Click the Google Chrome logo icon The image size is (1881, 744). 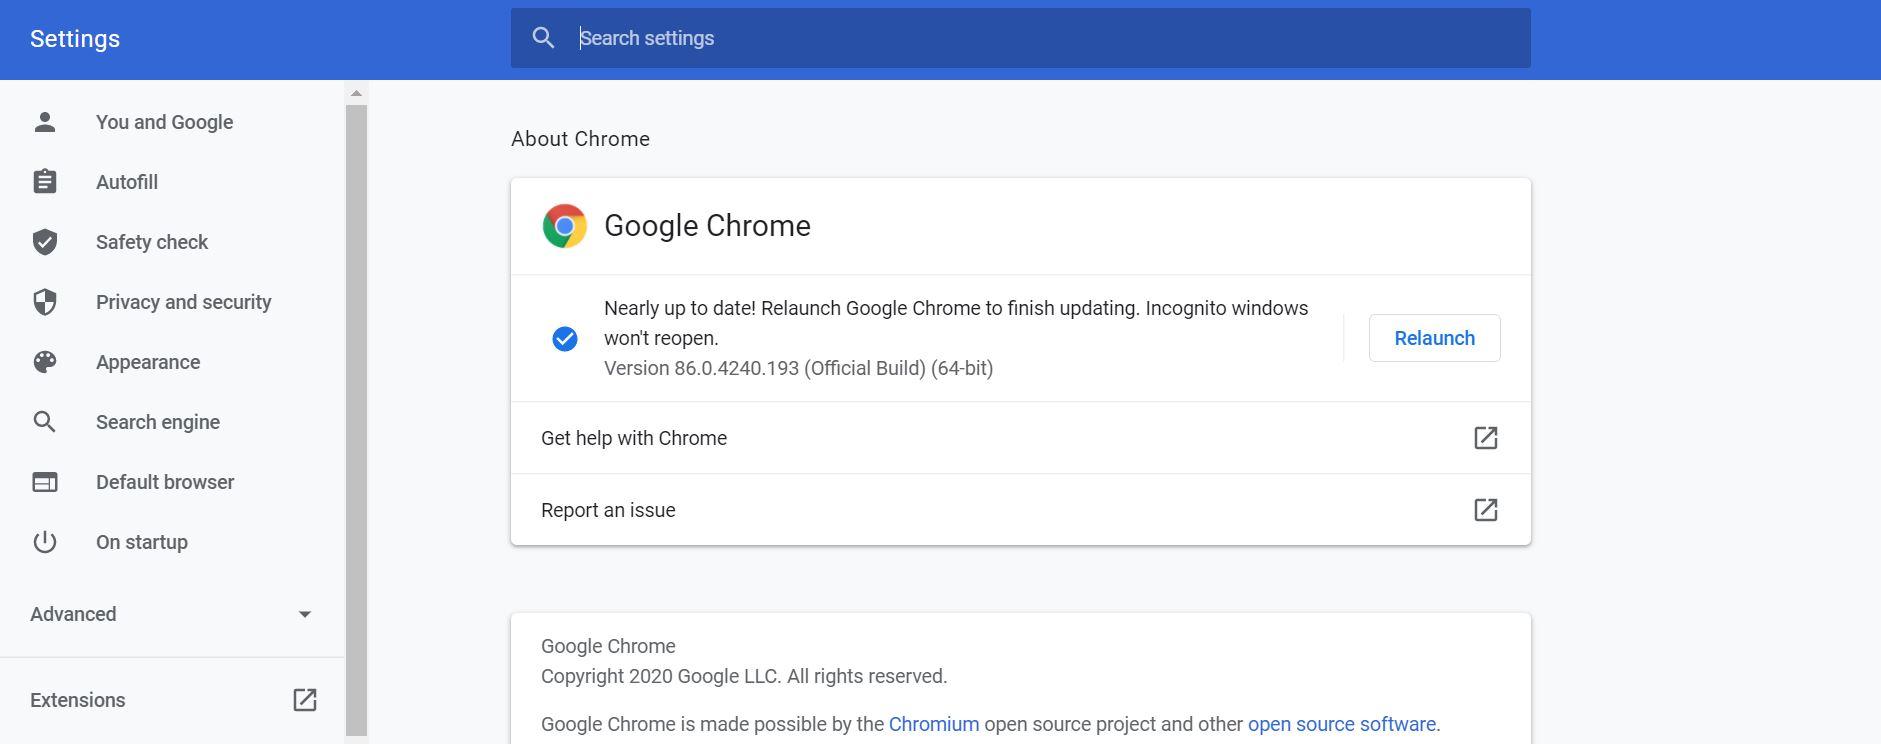pyautogui.click(x=565, y=226)
